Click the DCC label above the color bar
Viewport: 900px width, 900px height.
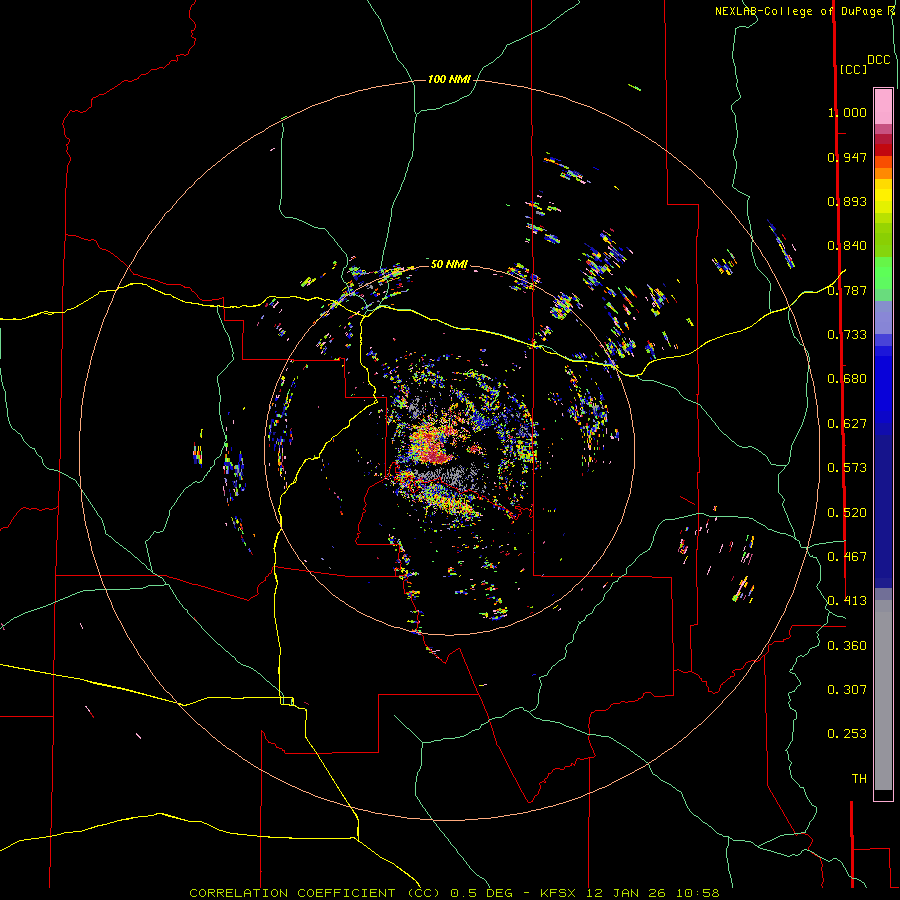tap(879, 60)
